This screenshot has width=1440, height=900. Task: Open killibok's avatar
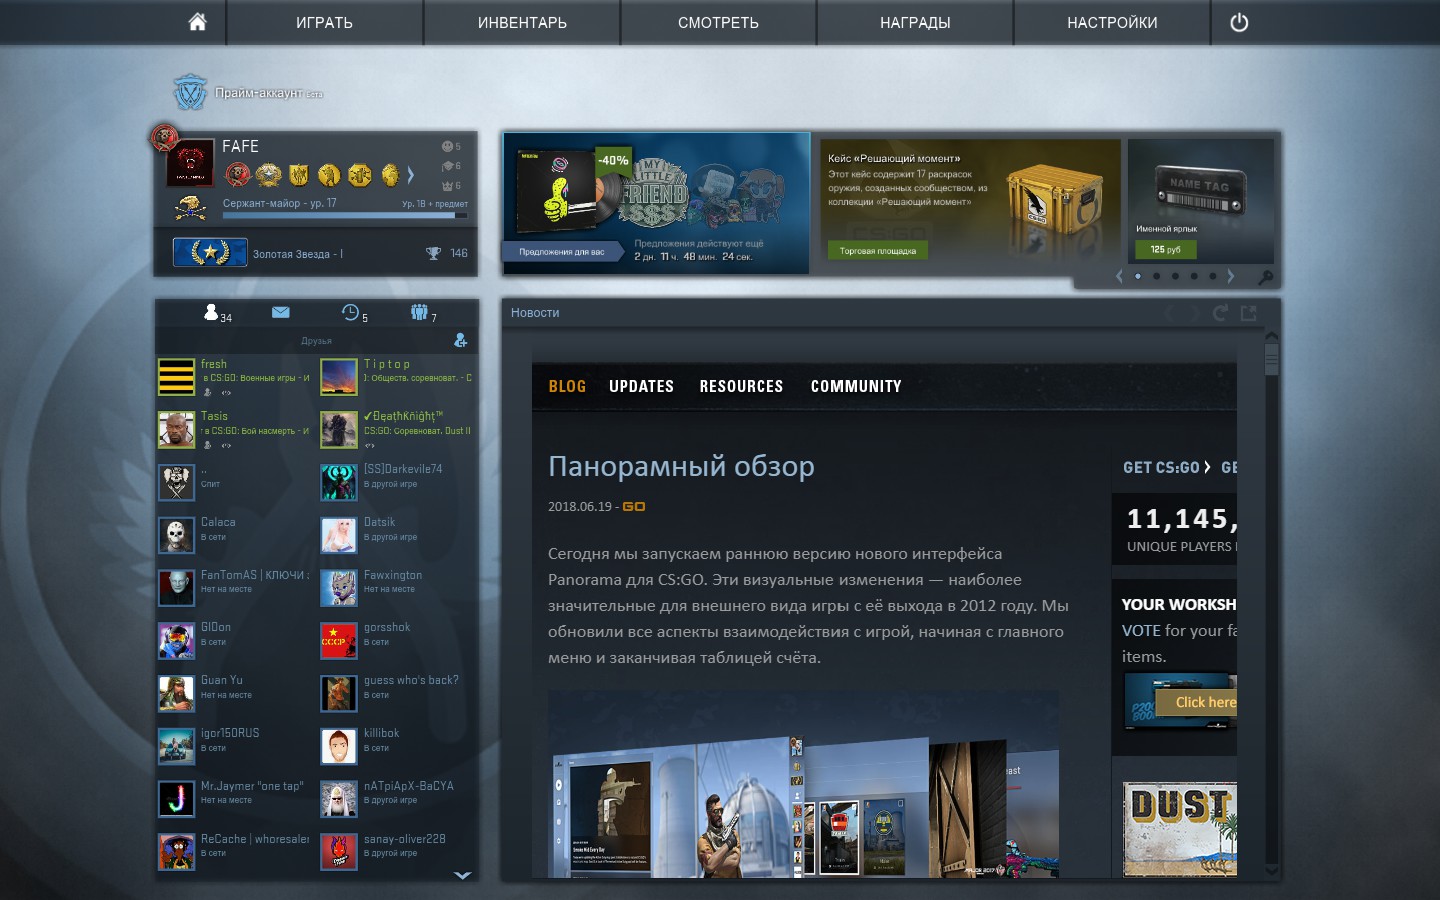pyautogui.click(x=339, y=746)
